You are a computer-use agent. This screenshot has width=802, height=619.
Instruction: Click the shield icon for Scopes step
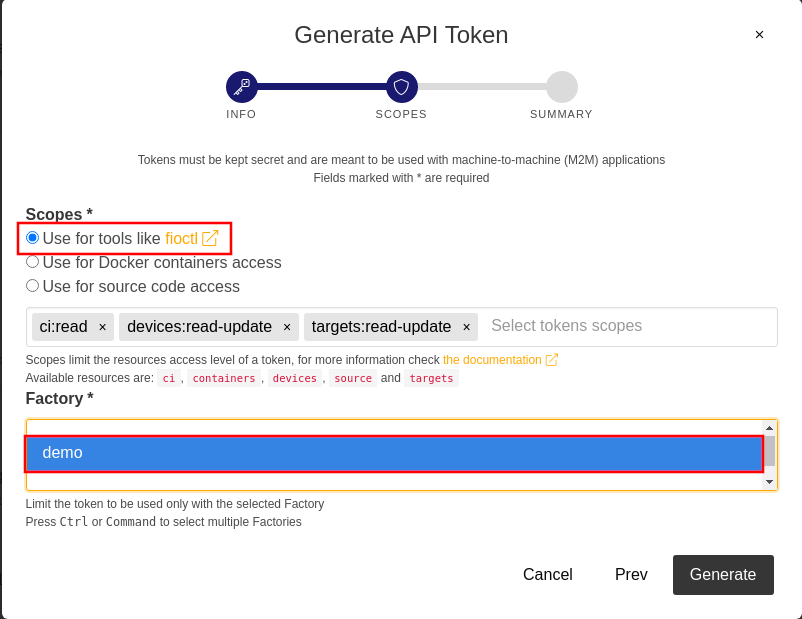(401, 87)
